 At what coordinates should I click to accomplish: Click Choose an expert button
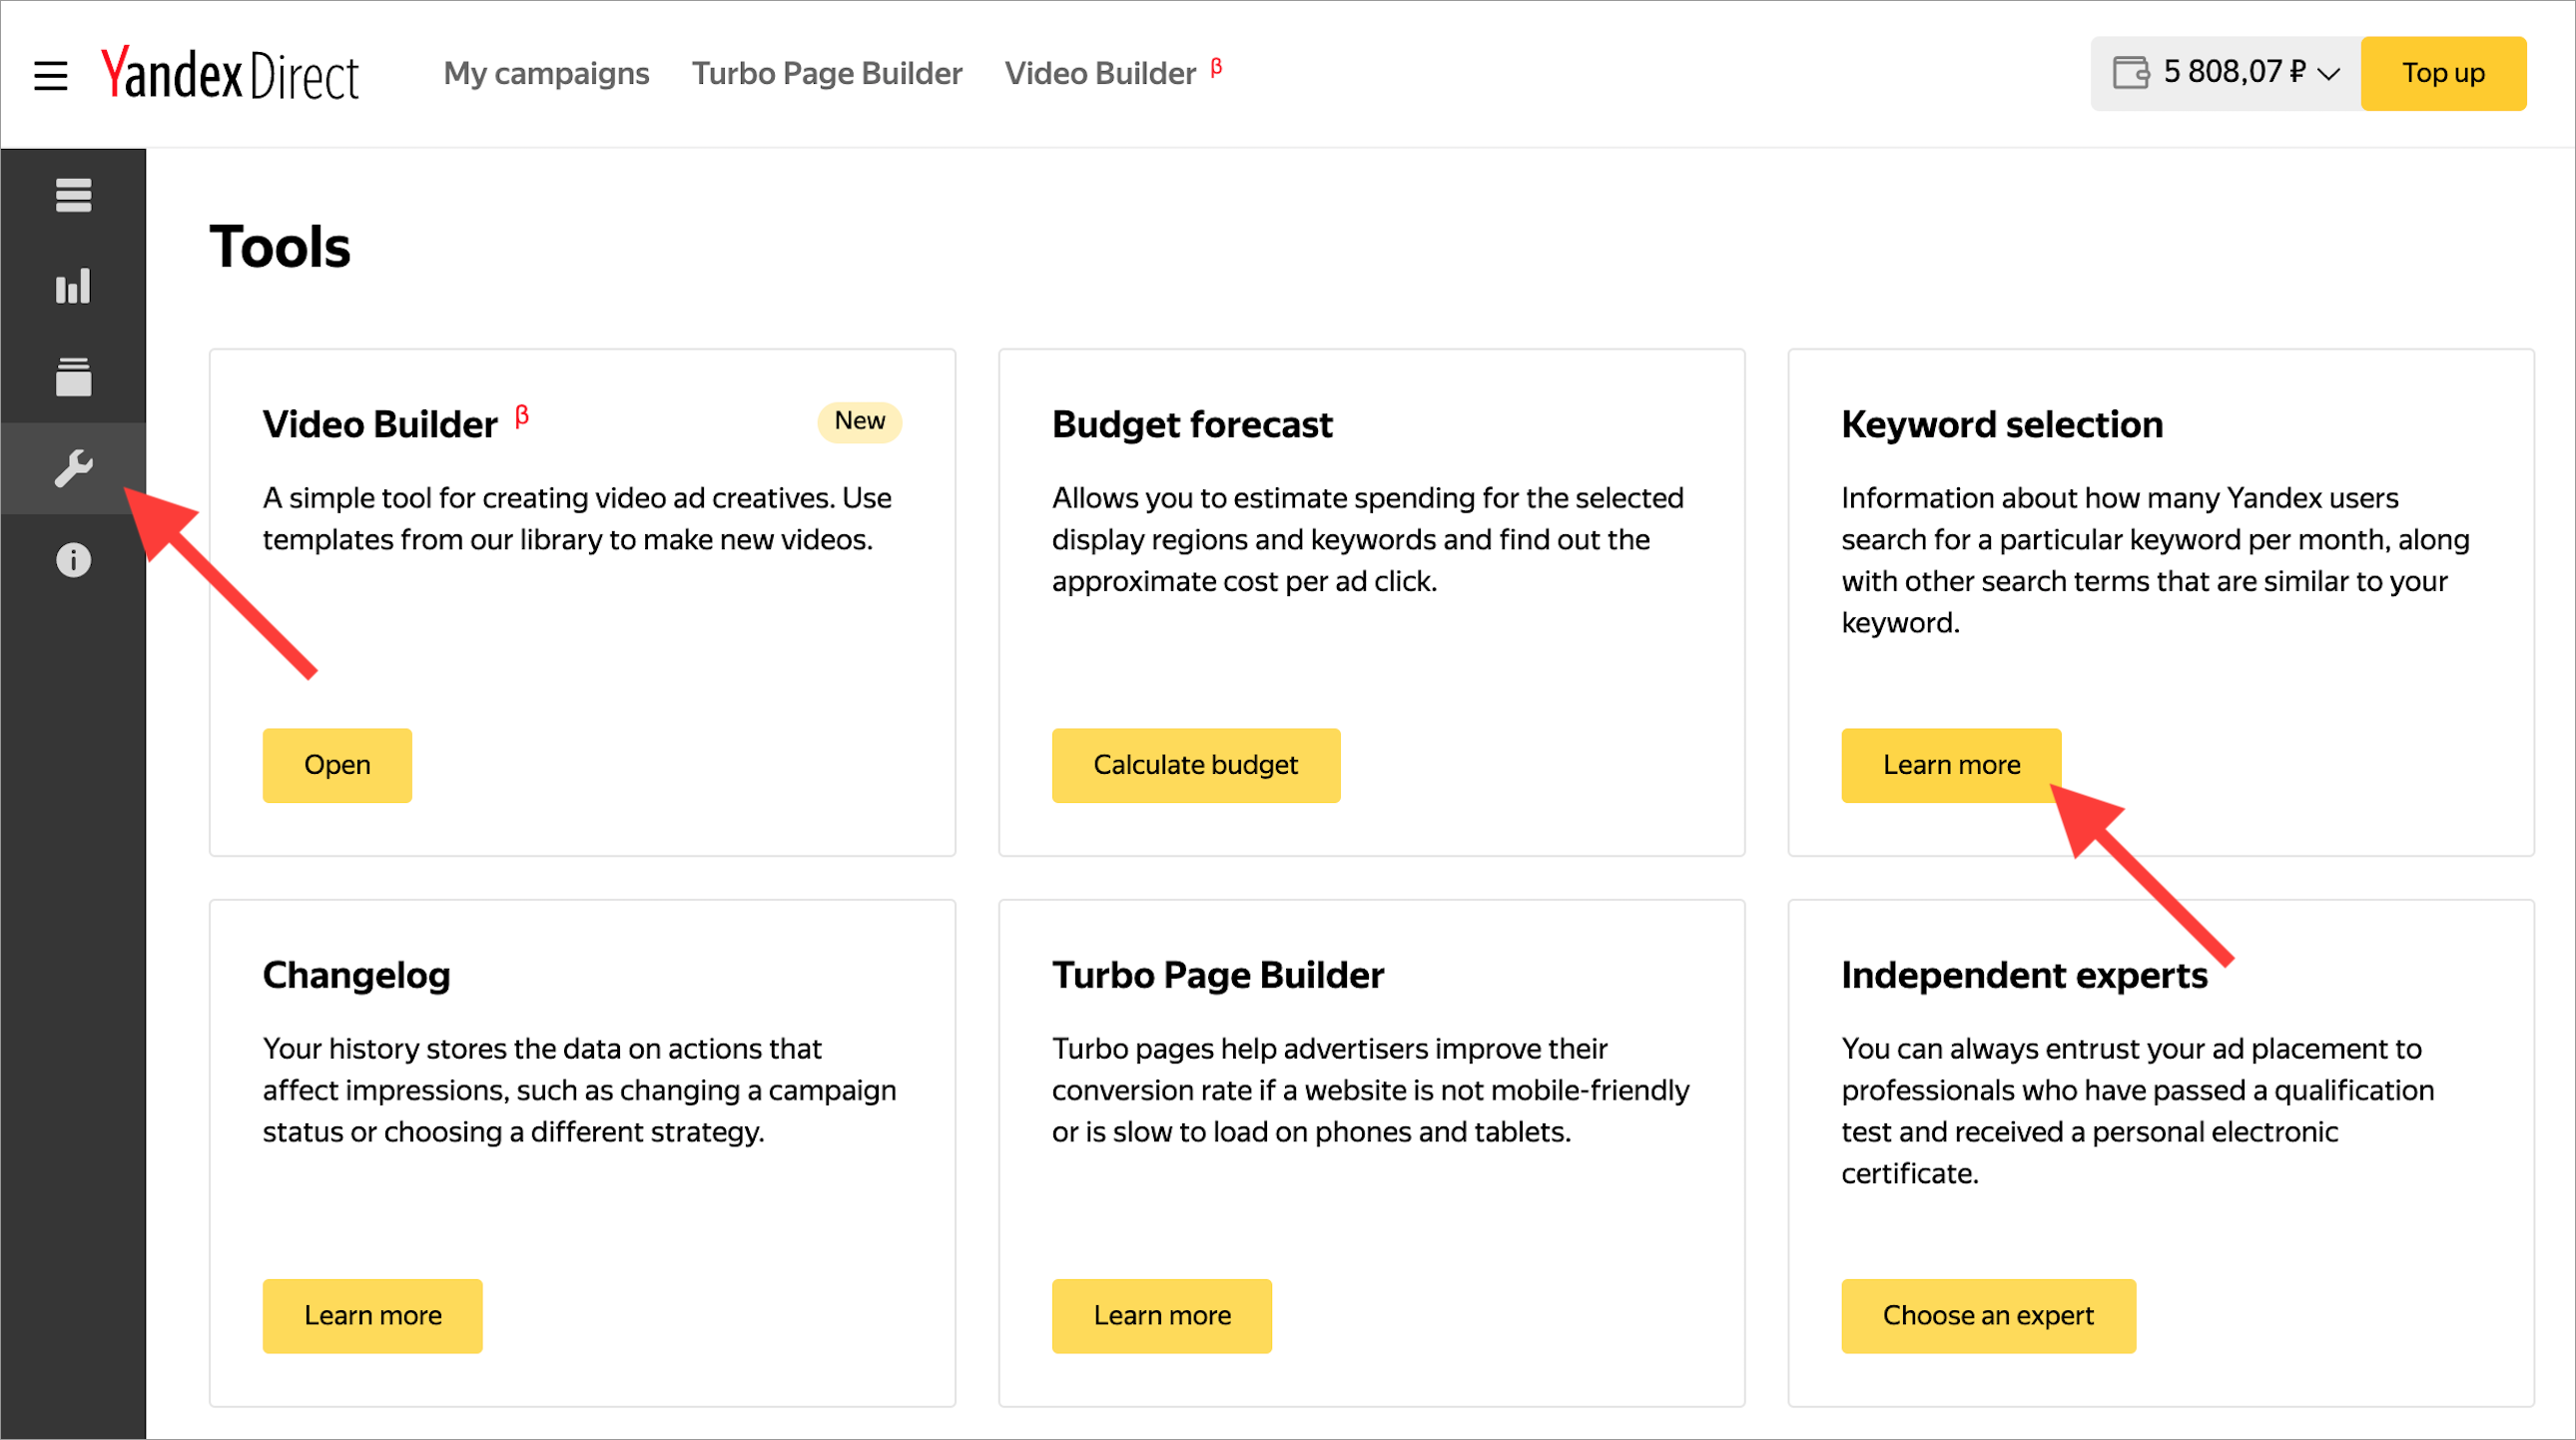pos(1988,1316)
